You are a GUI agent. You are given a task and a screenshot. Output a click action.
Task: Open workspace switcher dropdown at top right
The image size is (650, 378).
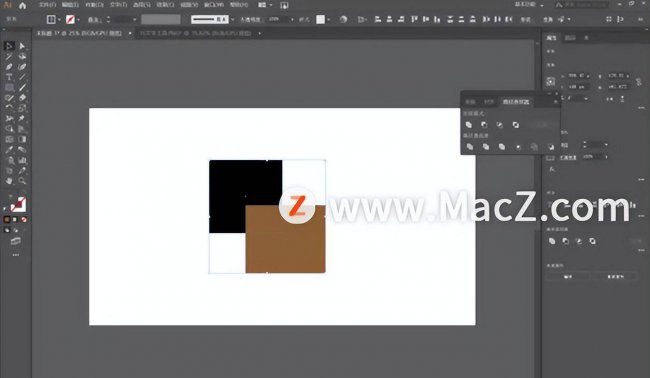529,5
